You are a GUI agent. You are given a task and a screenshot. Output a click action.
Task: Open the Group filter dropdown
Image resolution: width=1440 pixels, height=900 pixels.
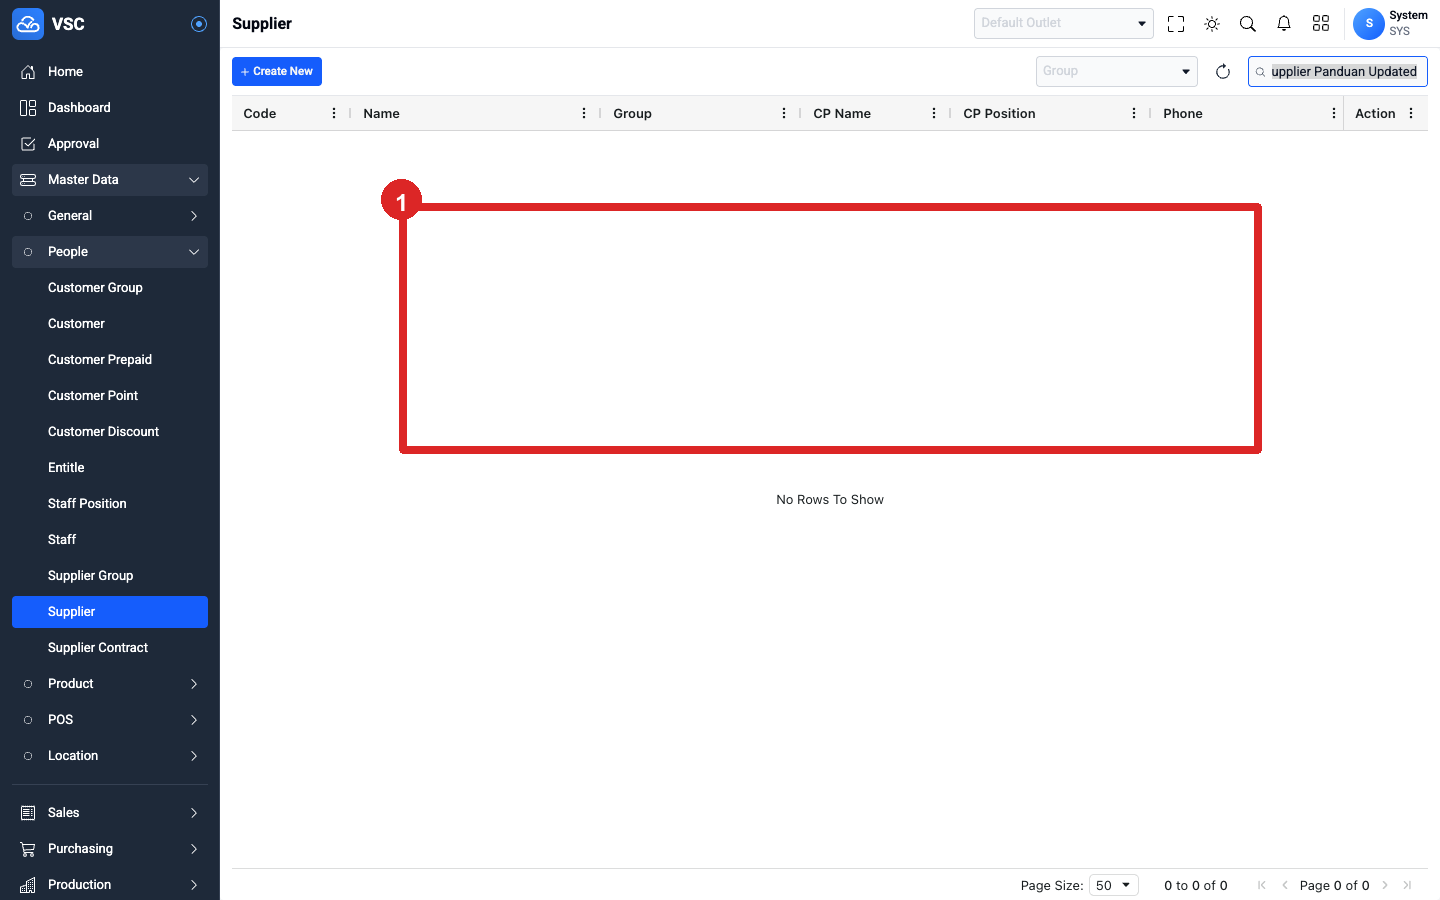click(x=1117, y=71)
